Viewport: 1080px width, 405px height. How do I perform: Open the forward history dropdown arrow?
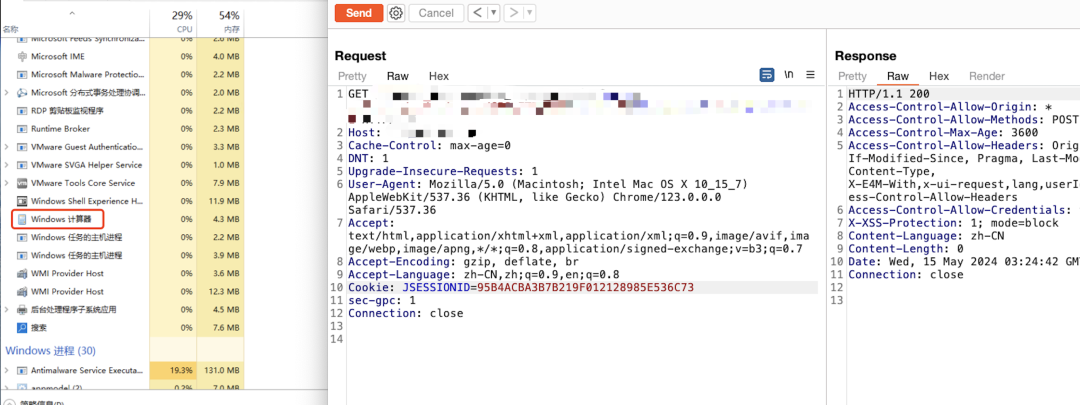529,13
